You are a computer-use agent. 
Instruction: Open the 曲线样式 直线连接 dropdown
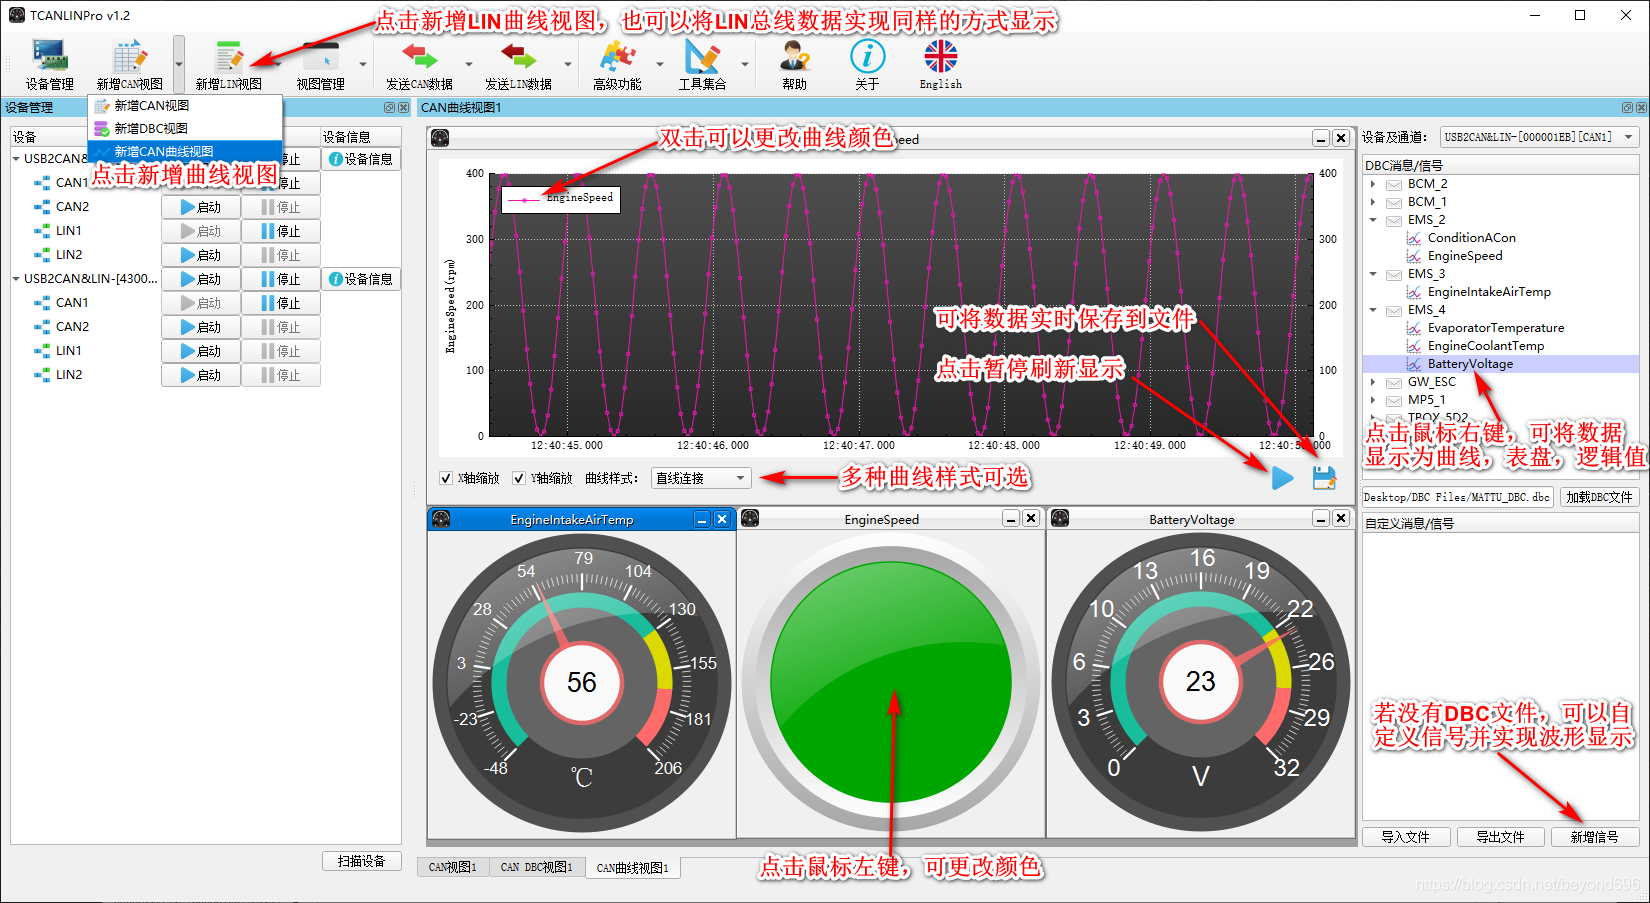701,478
